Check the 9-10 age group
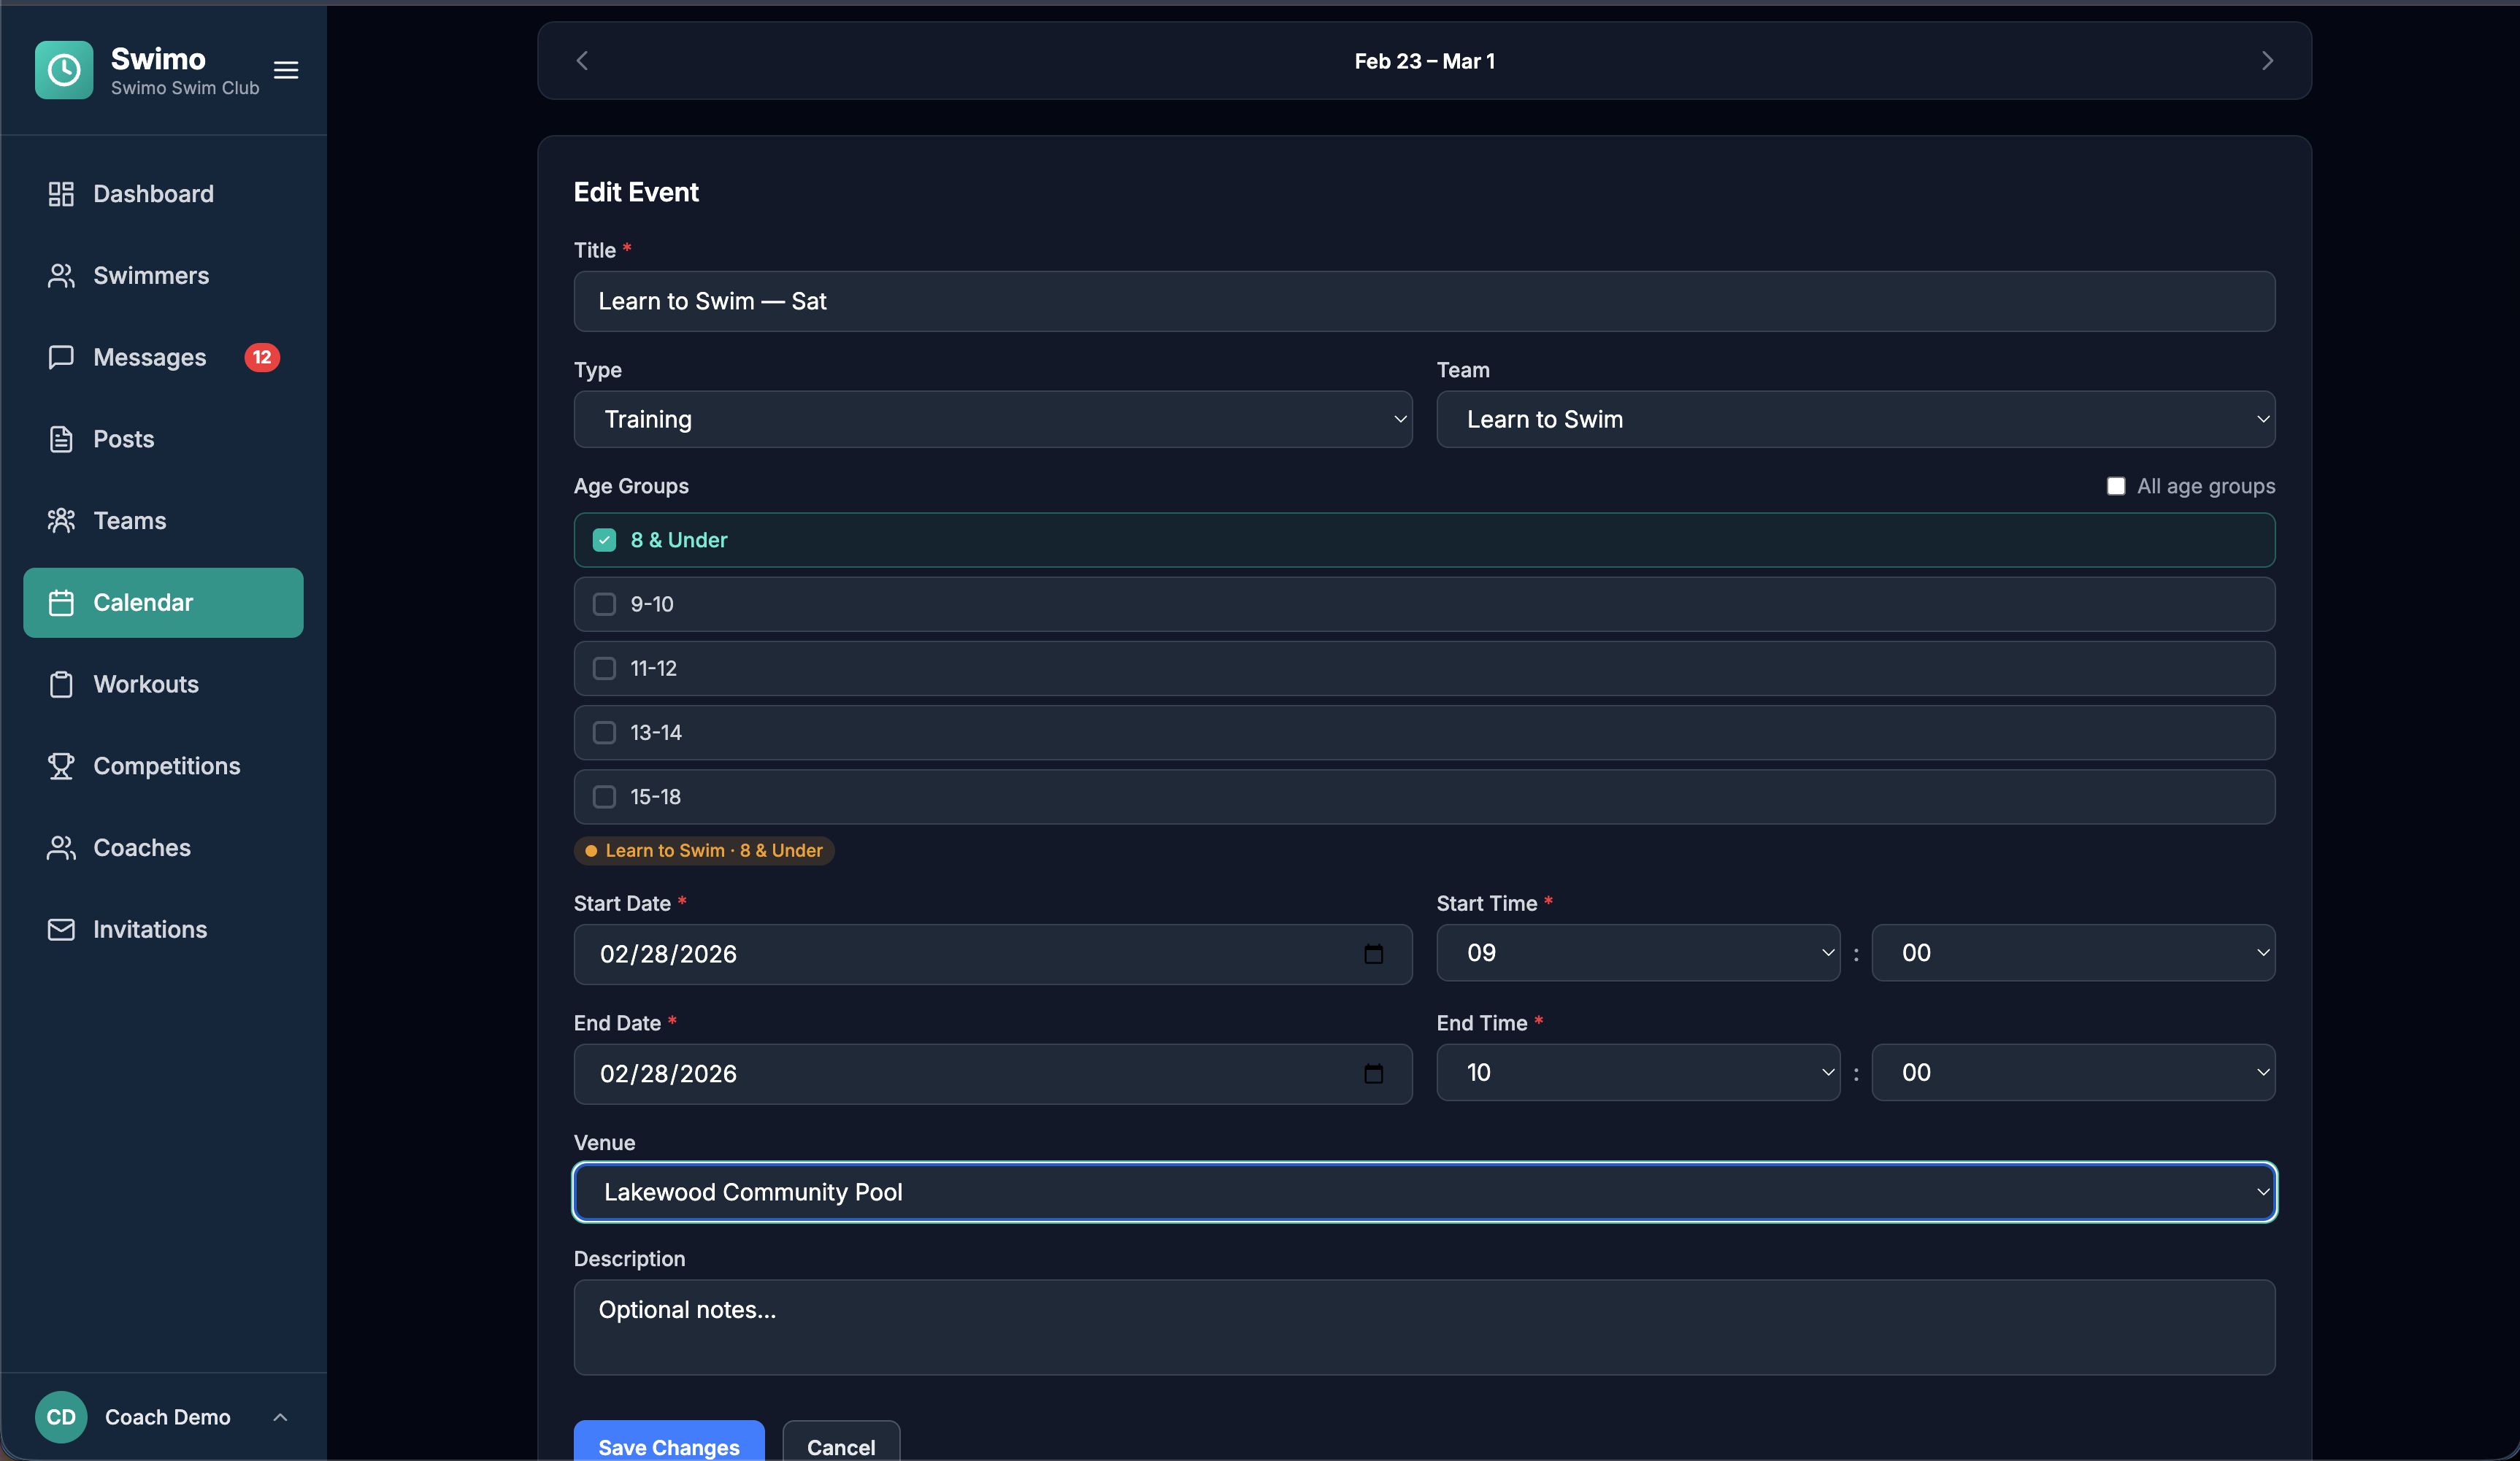The width and height of the screenshot is (2520, 1461). click(x=604, y=604)
